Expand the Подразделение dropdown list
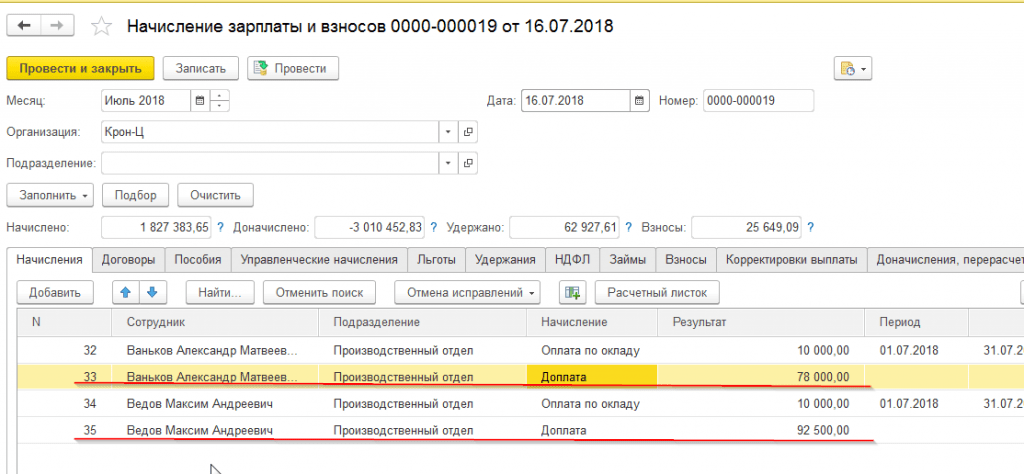 (x=448, y=163)
